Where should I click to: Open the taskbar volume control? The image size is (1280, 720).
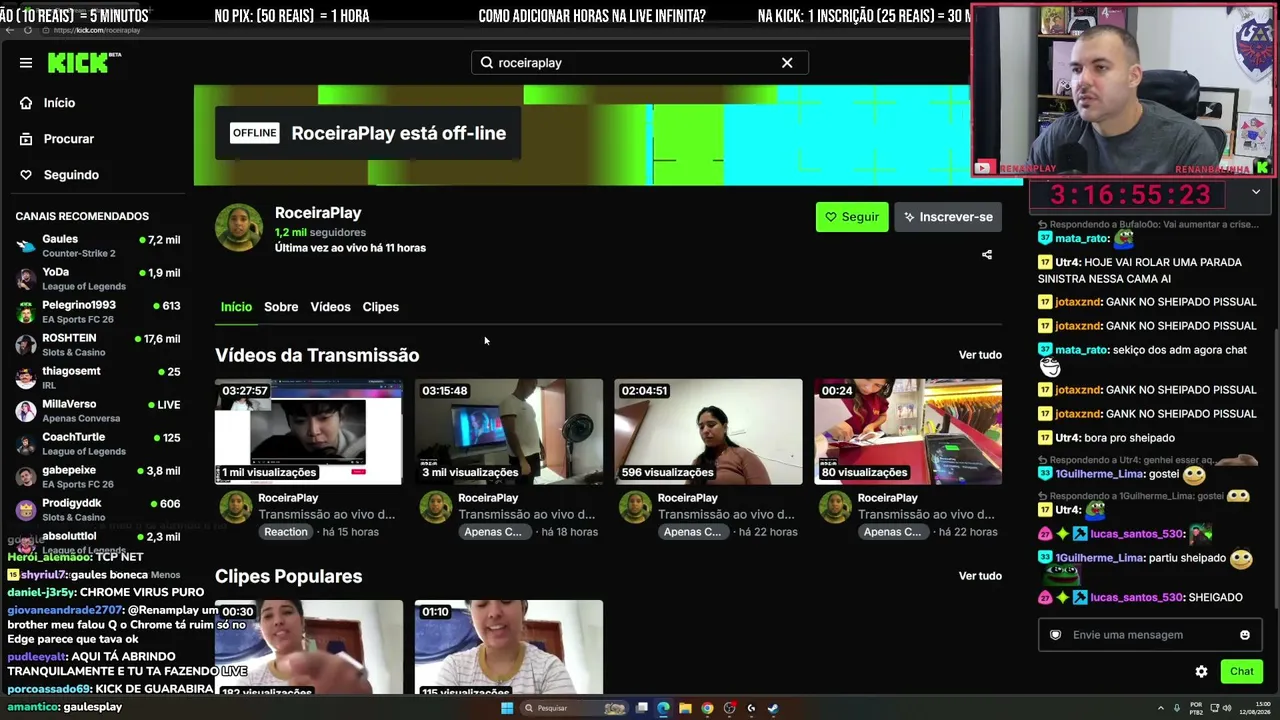1228,708
